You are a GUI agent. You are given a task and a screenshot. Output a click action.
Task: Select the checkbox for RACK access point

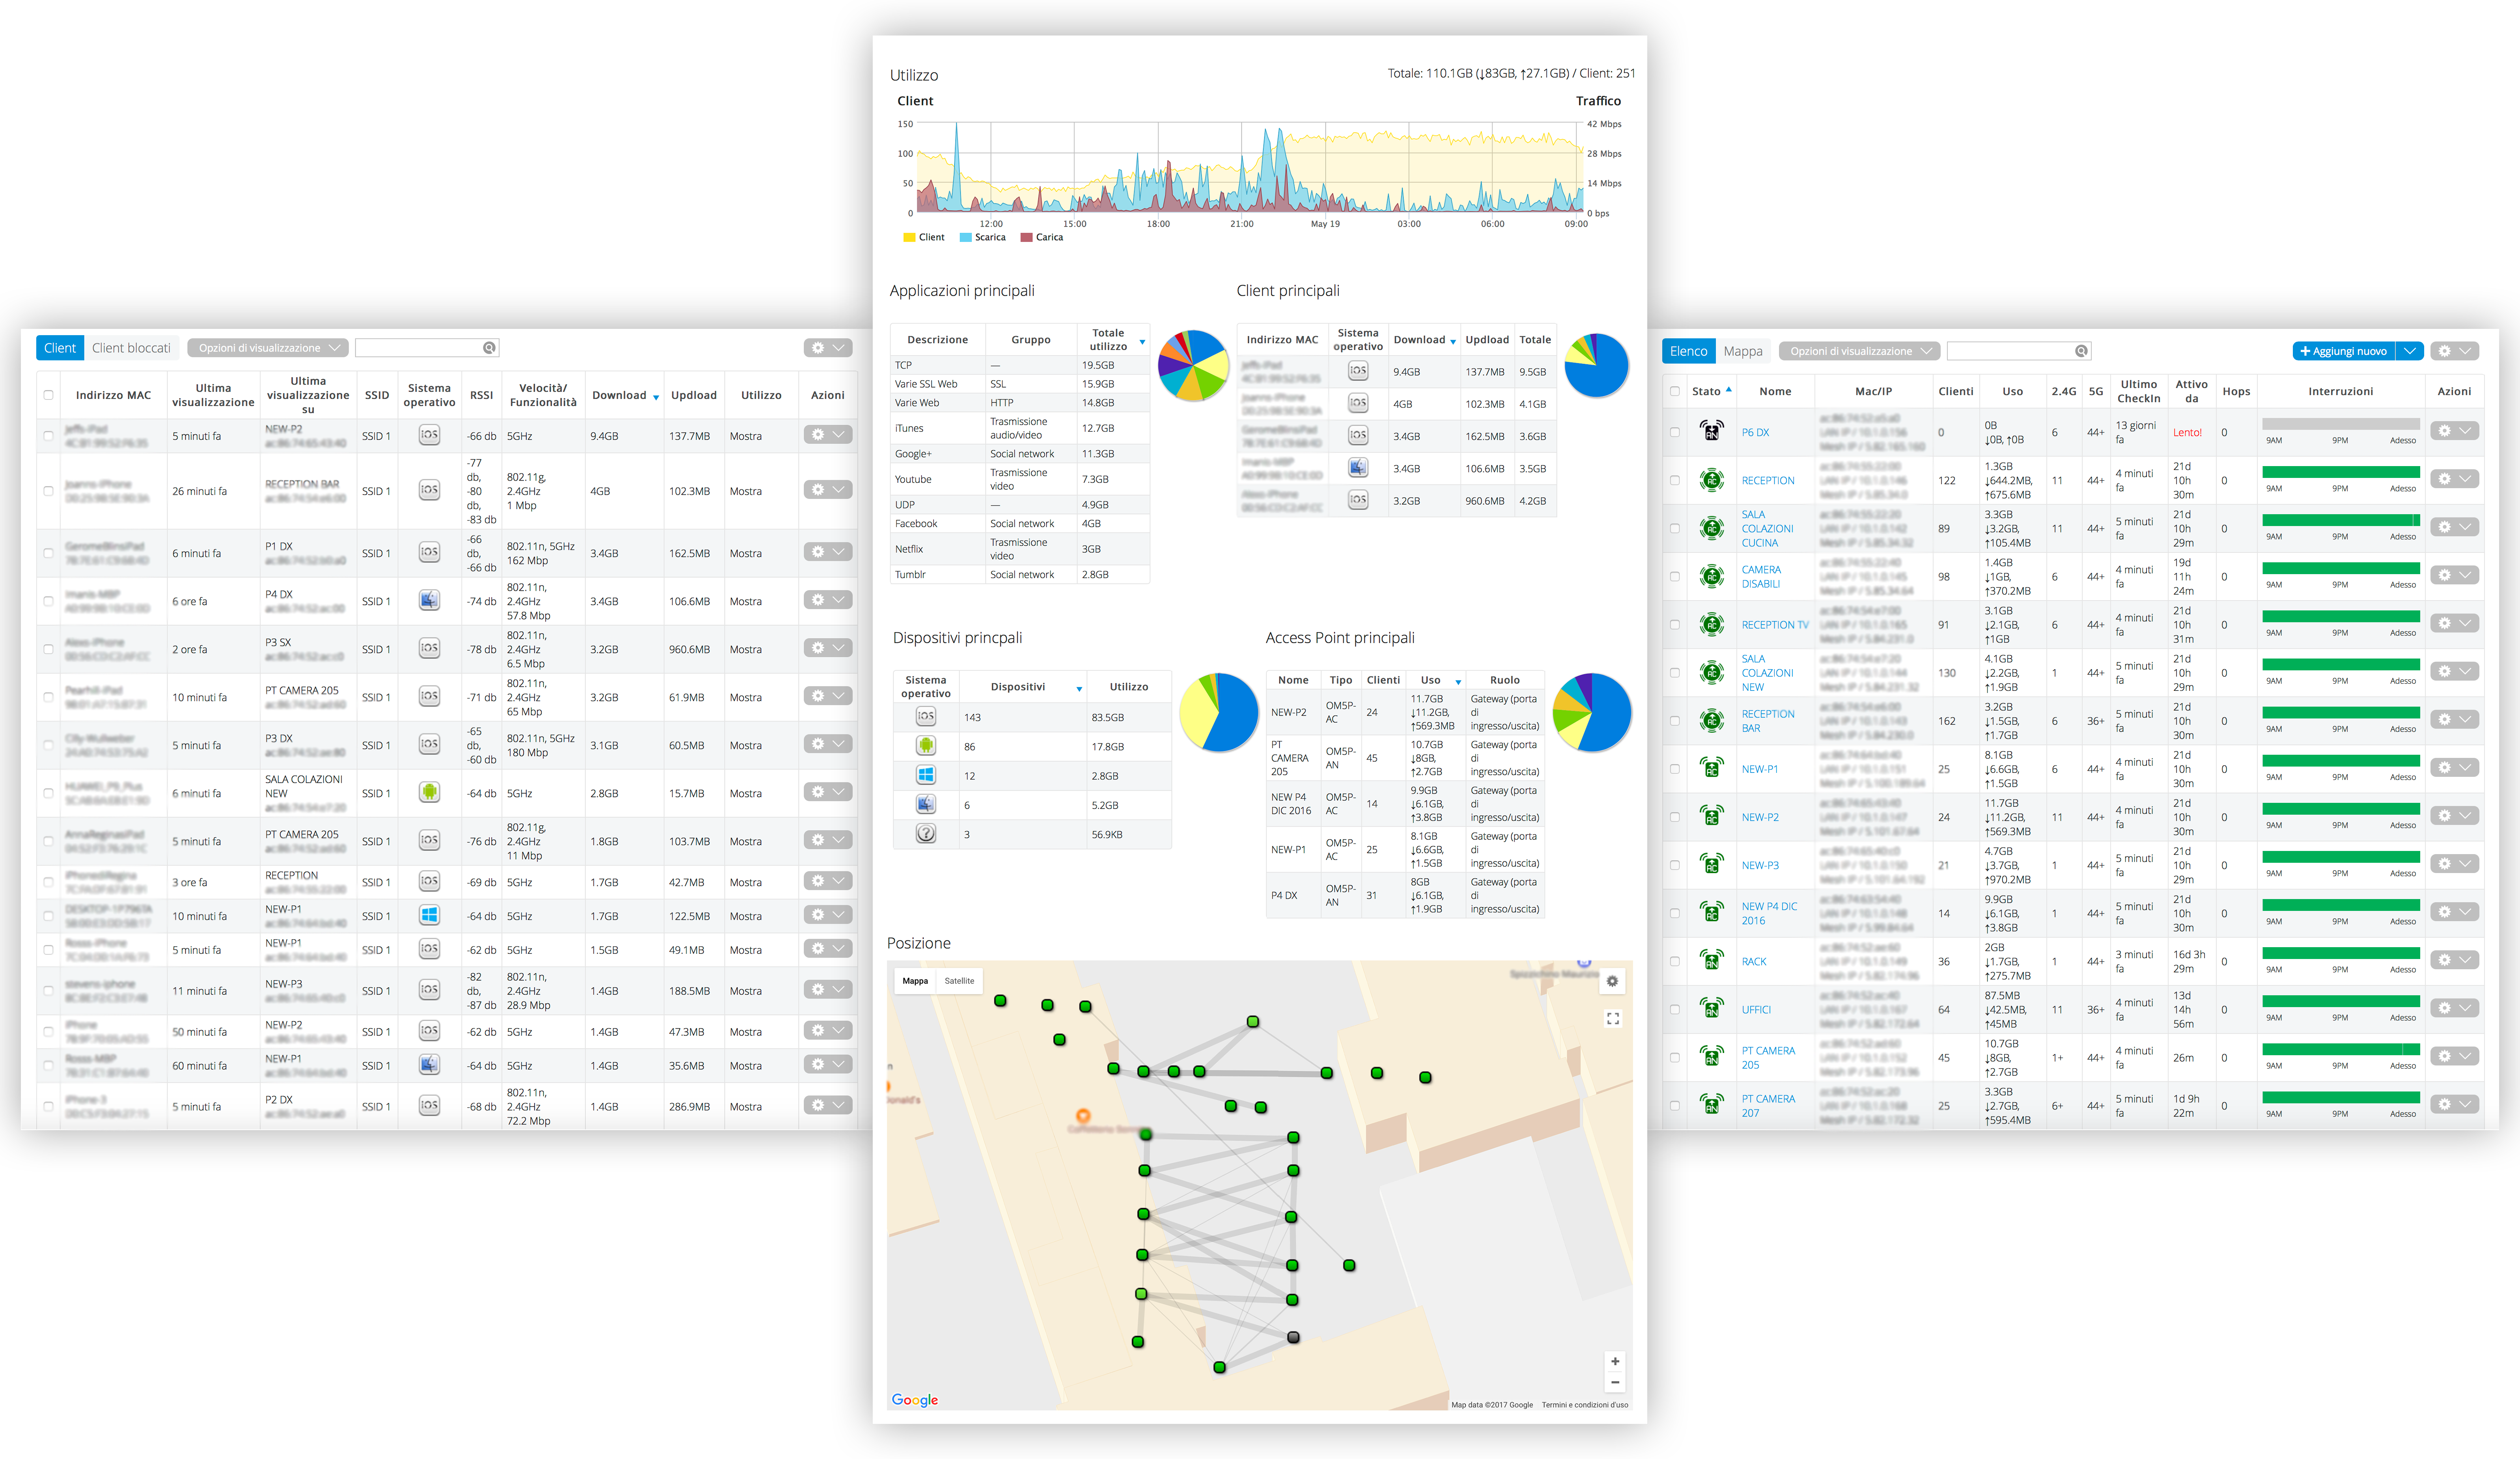[1675, 961]
